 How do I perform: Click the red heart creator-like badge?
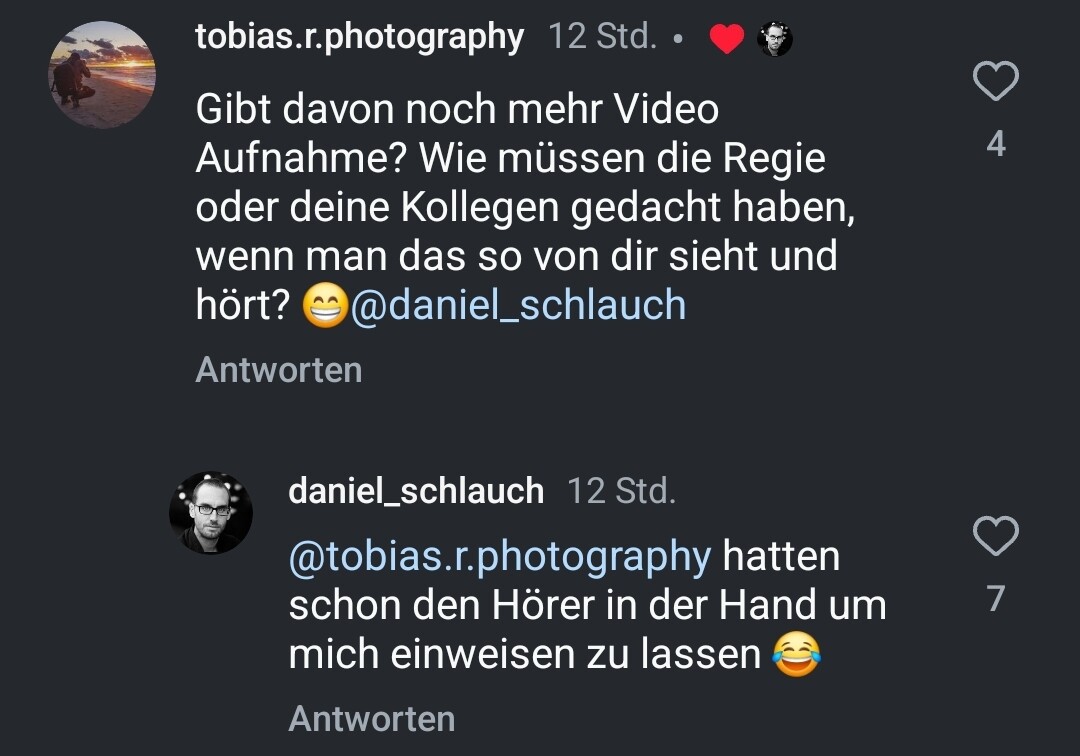pos(727,39)
